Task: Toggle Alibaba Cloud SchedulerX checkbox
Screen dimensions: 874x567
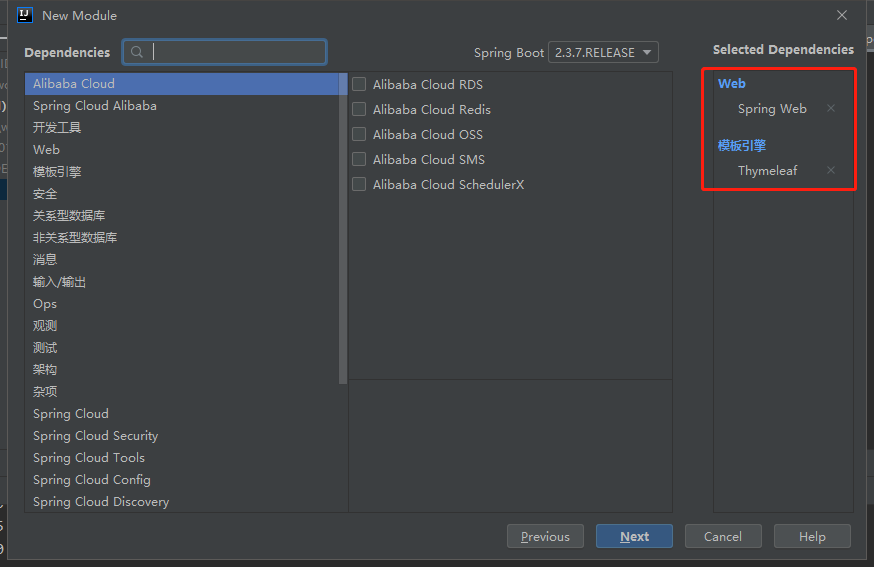Action: (x=359, y=184)
